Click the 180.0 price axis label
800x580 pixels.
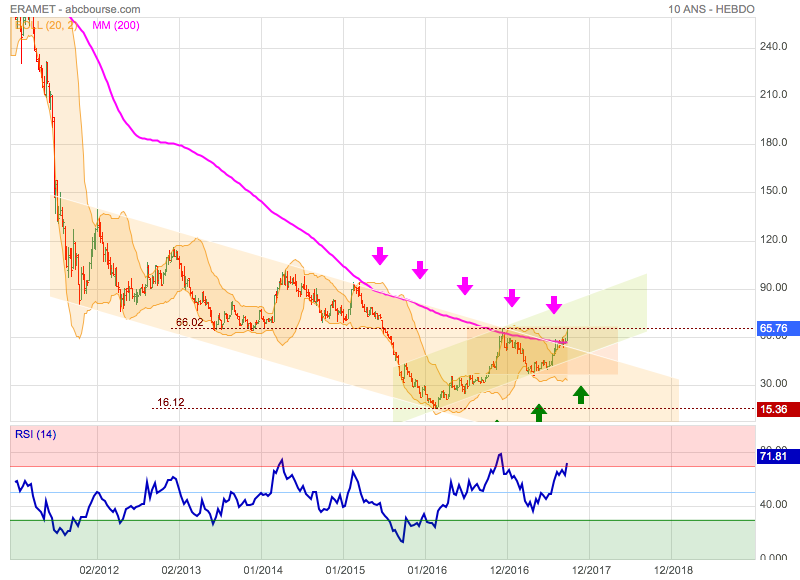773,142
